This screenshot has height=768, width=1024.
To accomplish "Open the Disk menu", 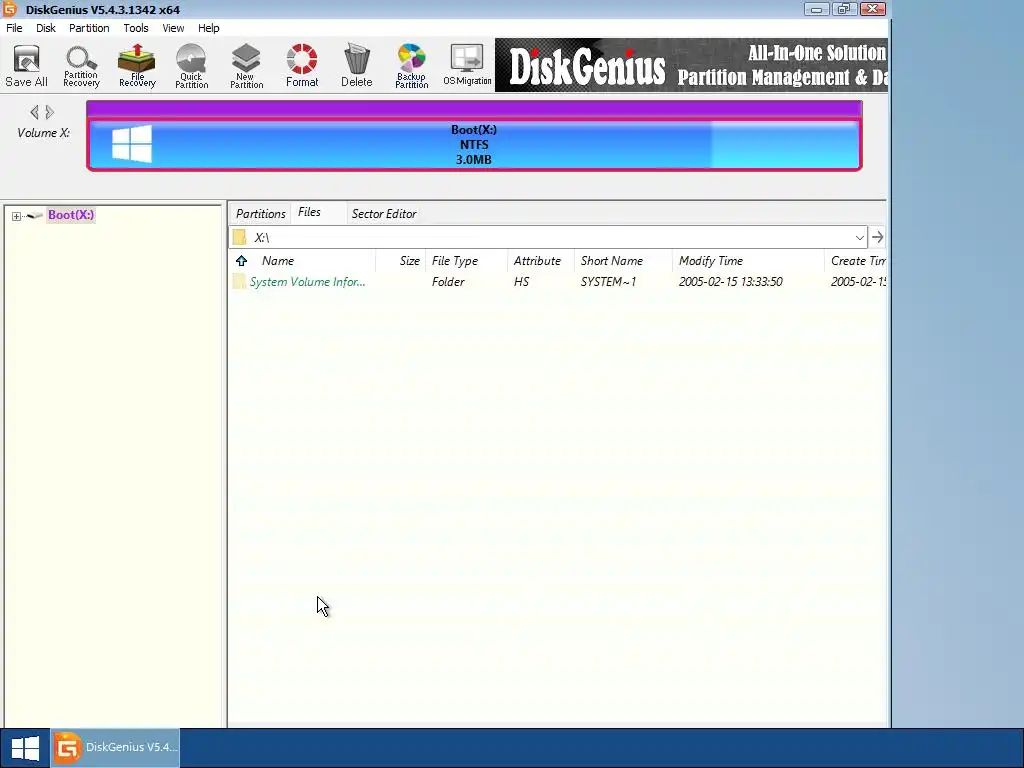I will [x=46, y=28].
